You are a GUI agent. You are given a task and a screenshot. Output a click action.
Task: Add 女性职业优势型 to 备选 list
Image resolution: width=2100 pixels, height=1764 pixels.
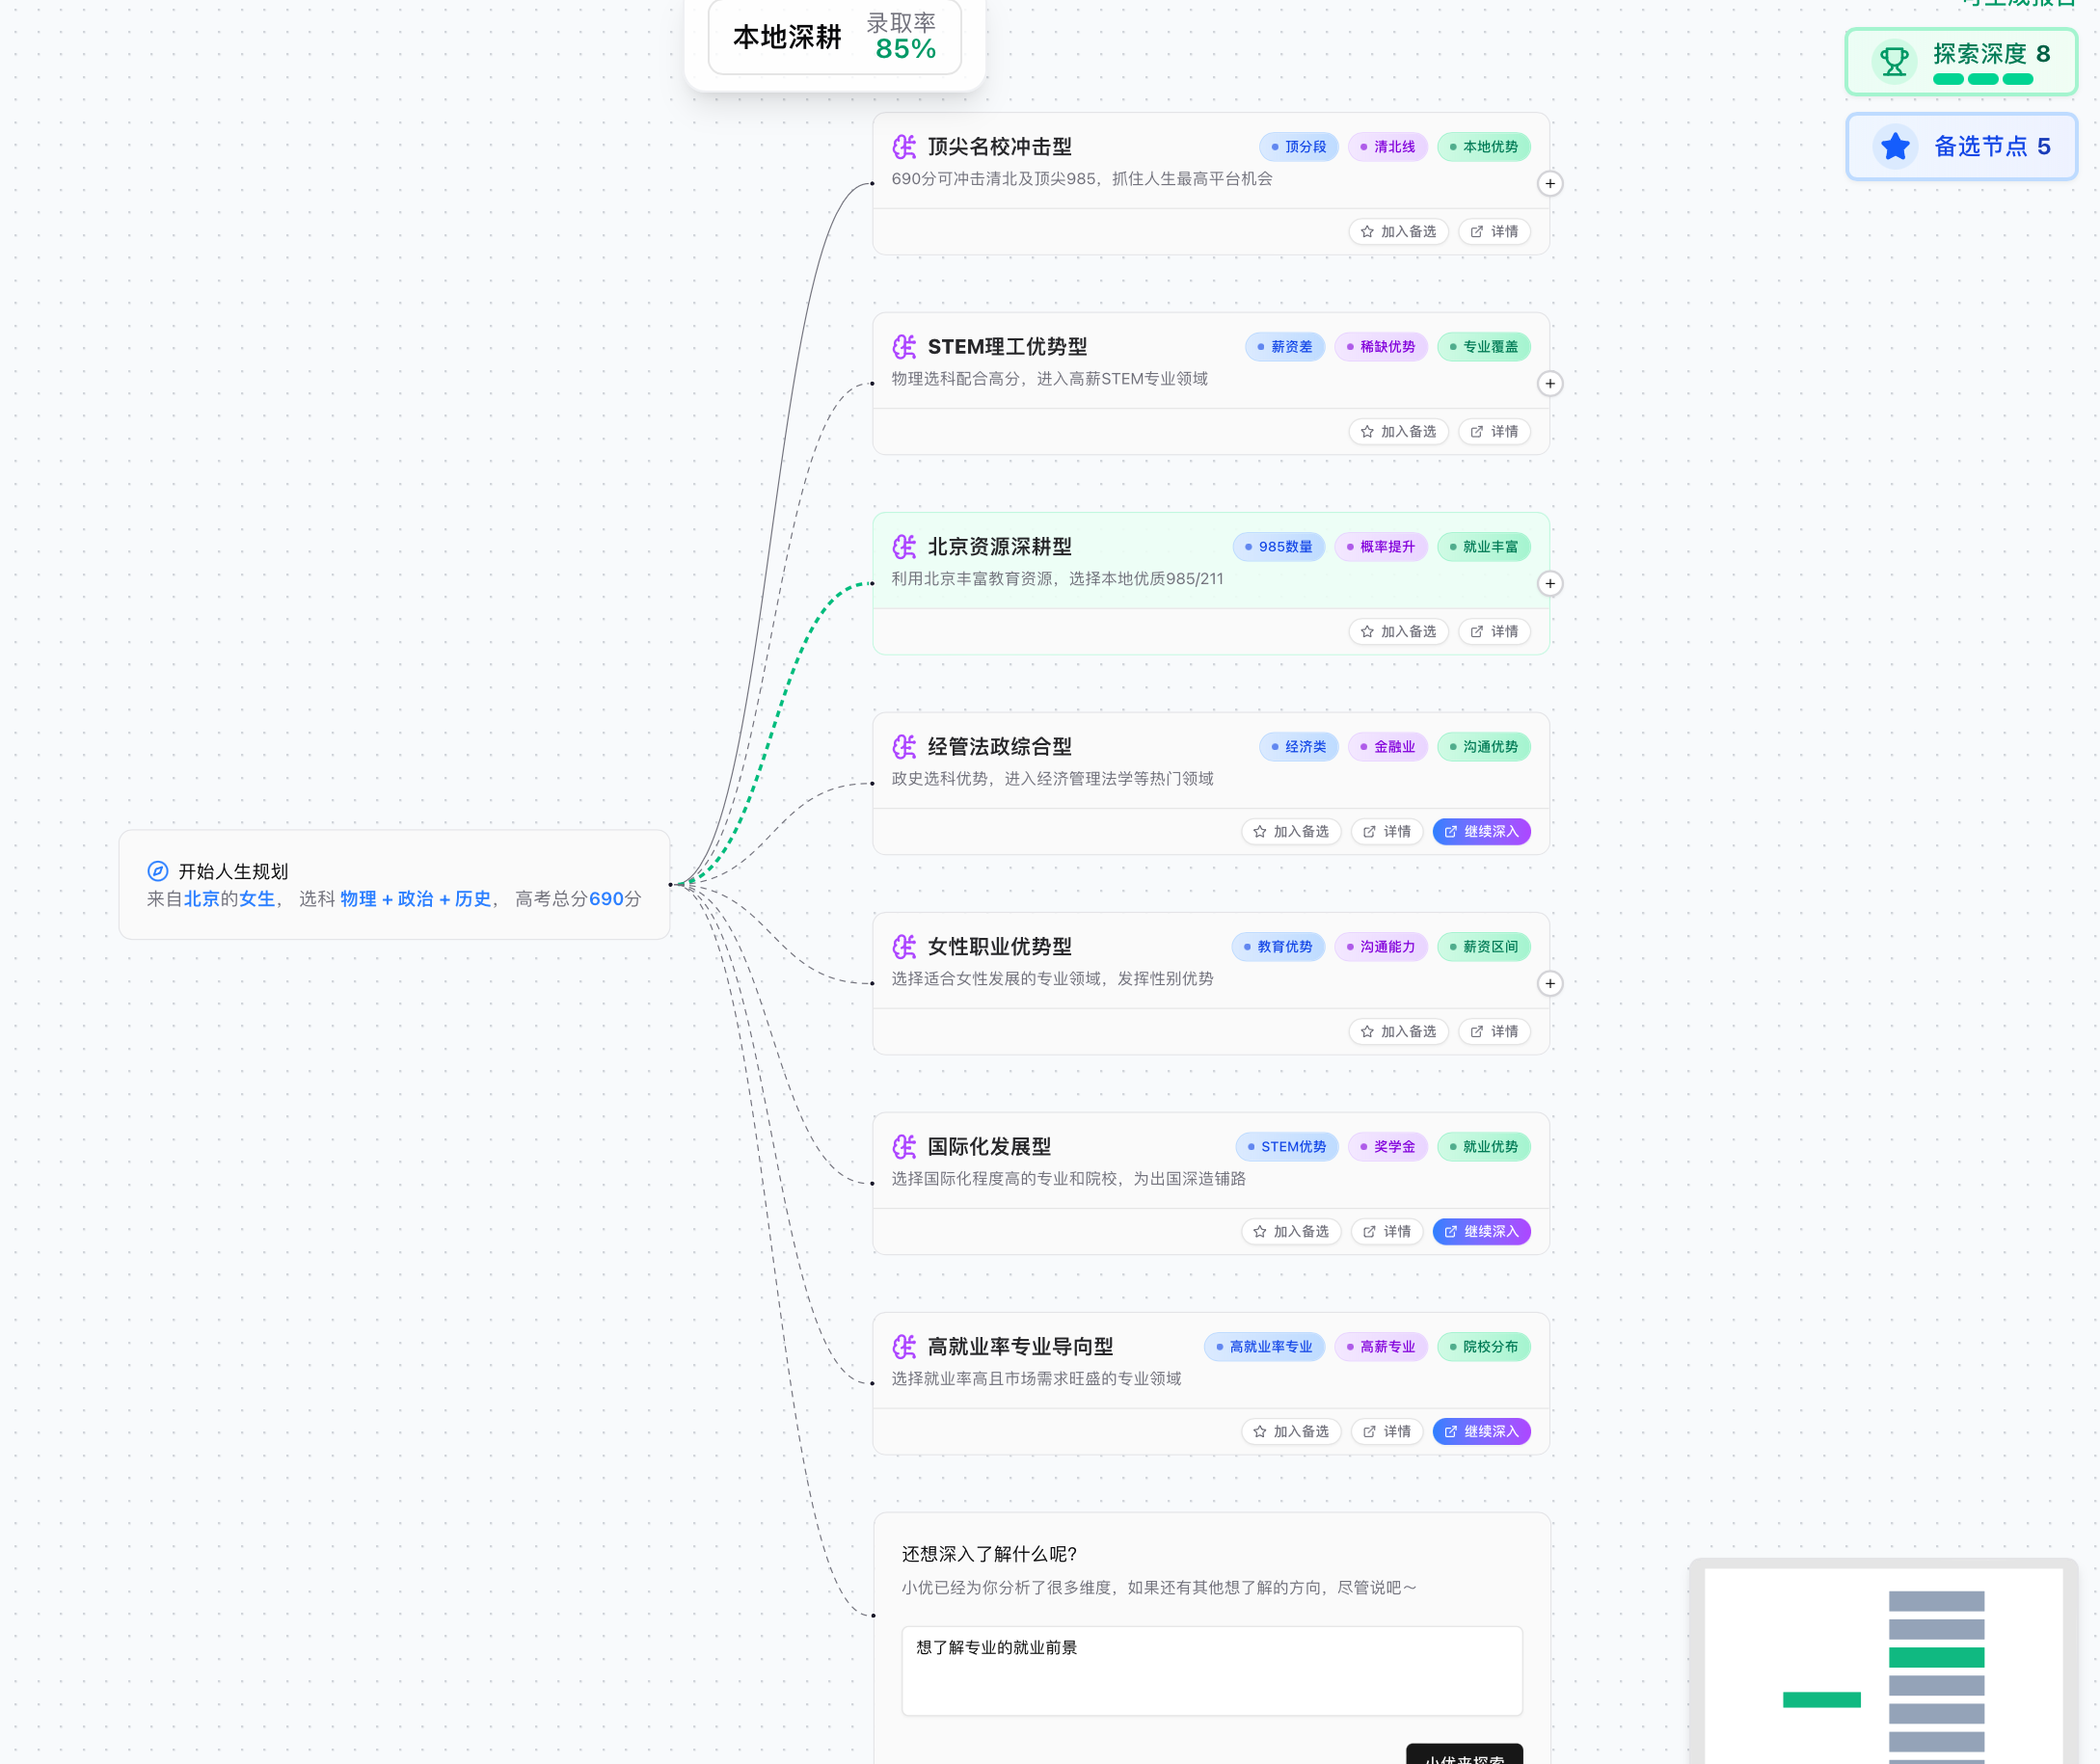point(1398,1032)
